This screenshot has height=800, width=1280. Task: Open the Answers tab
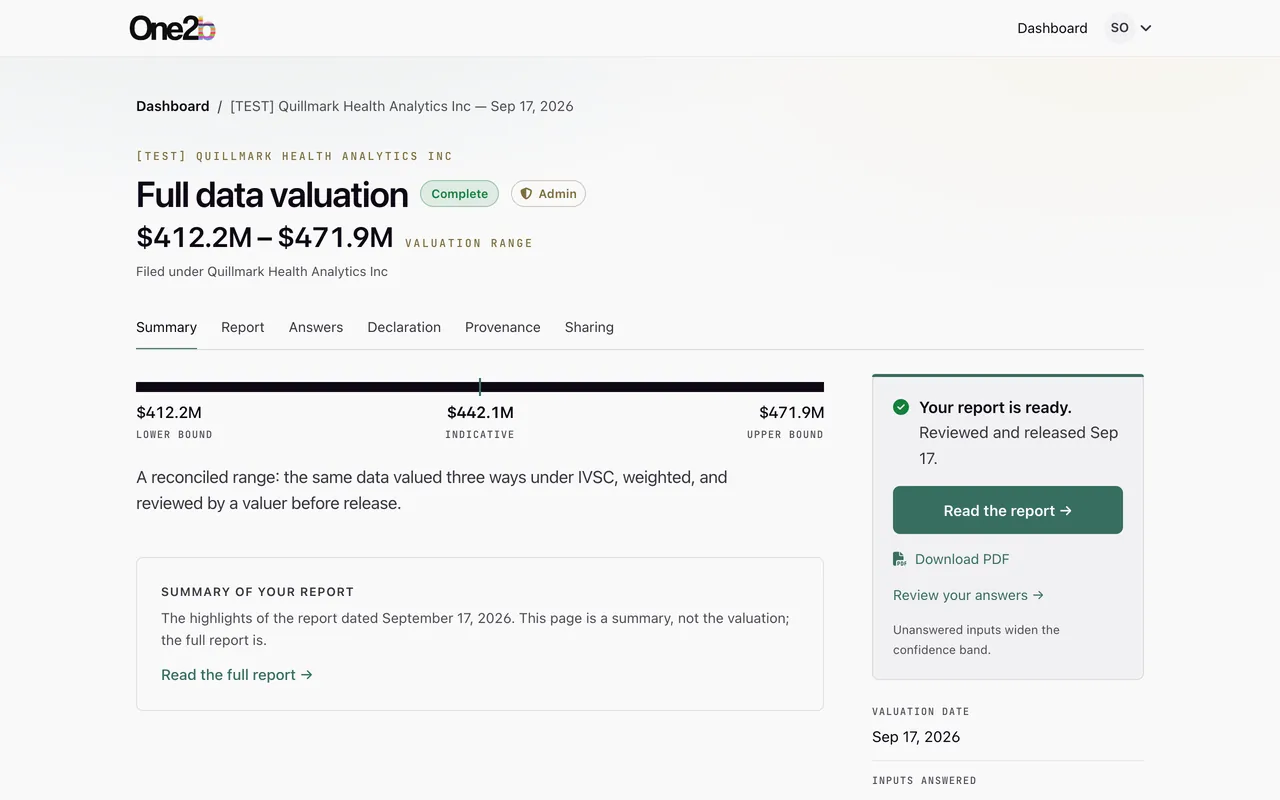click(316, 327)
